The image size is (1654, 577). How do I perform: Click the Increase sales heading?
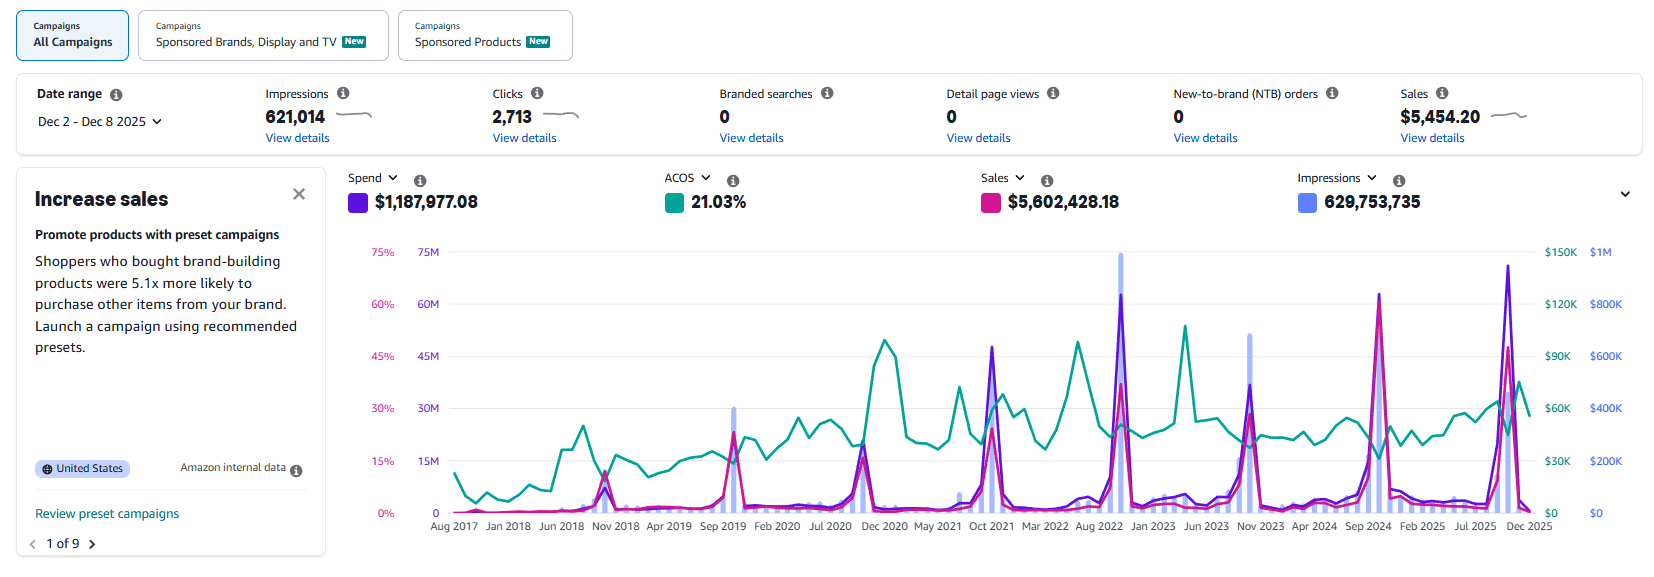tap(101, 199)
